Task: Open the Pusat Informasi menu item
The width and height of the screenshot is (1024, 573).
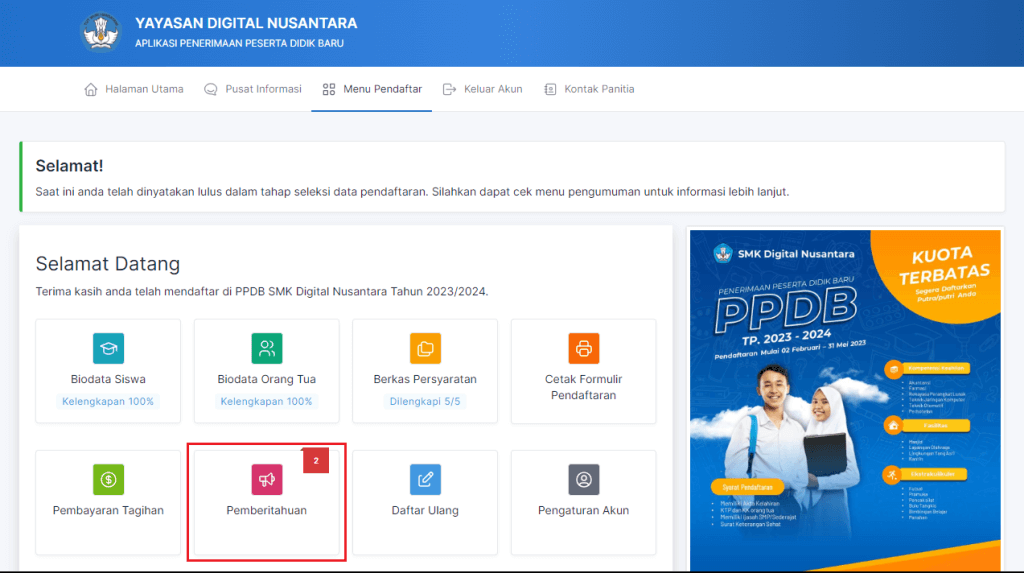Action: coord(253,89)
